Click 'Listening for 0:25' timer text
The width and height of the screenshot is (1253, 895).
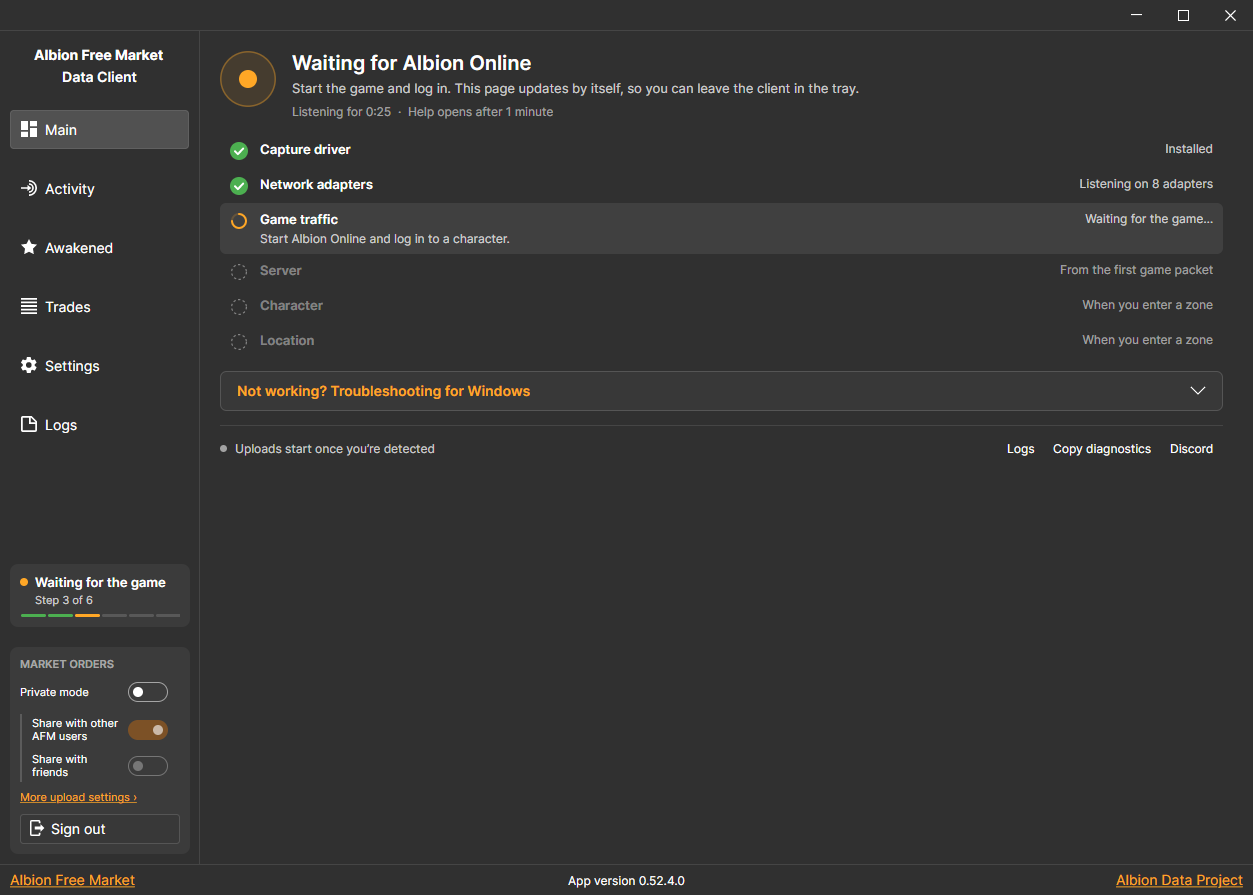click(x=341, y=112)
